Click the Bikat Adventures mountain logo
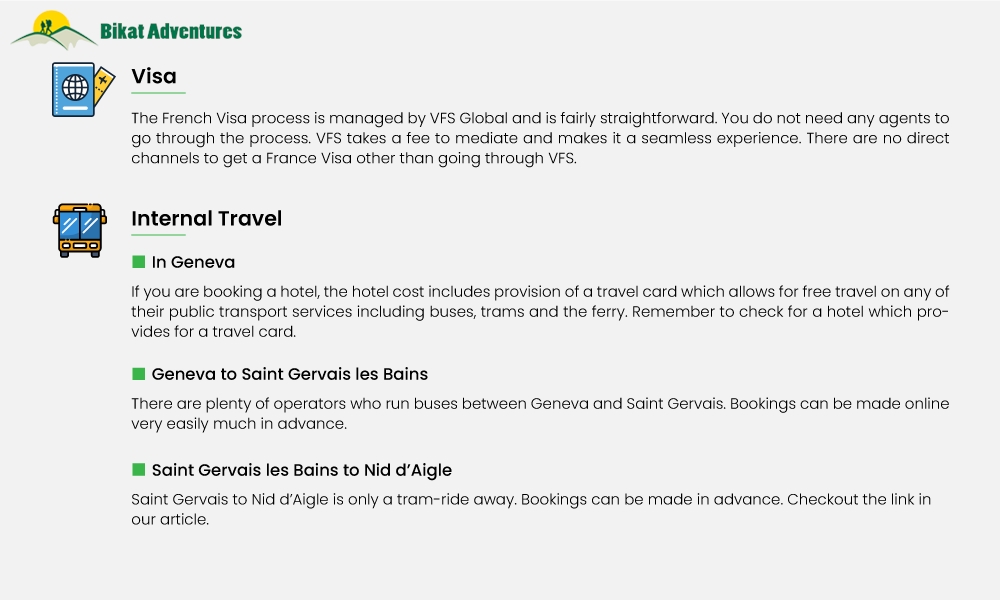 (x=54, y=30)
